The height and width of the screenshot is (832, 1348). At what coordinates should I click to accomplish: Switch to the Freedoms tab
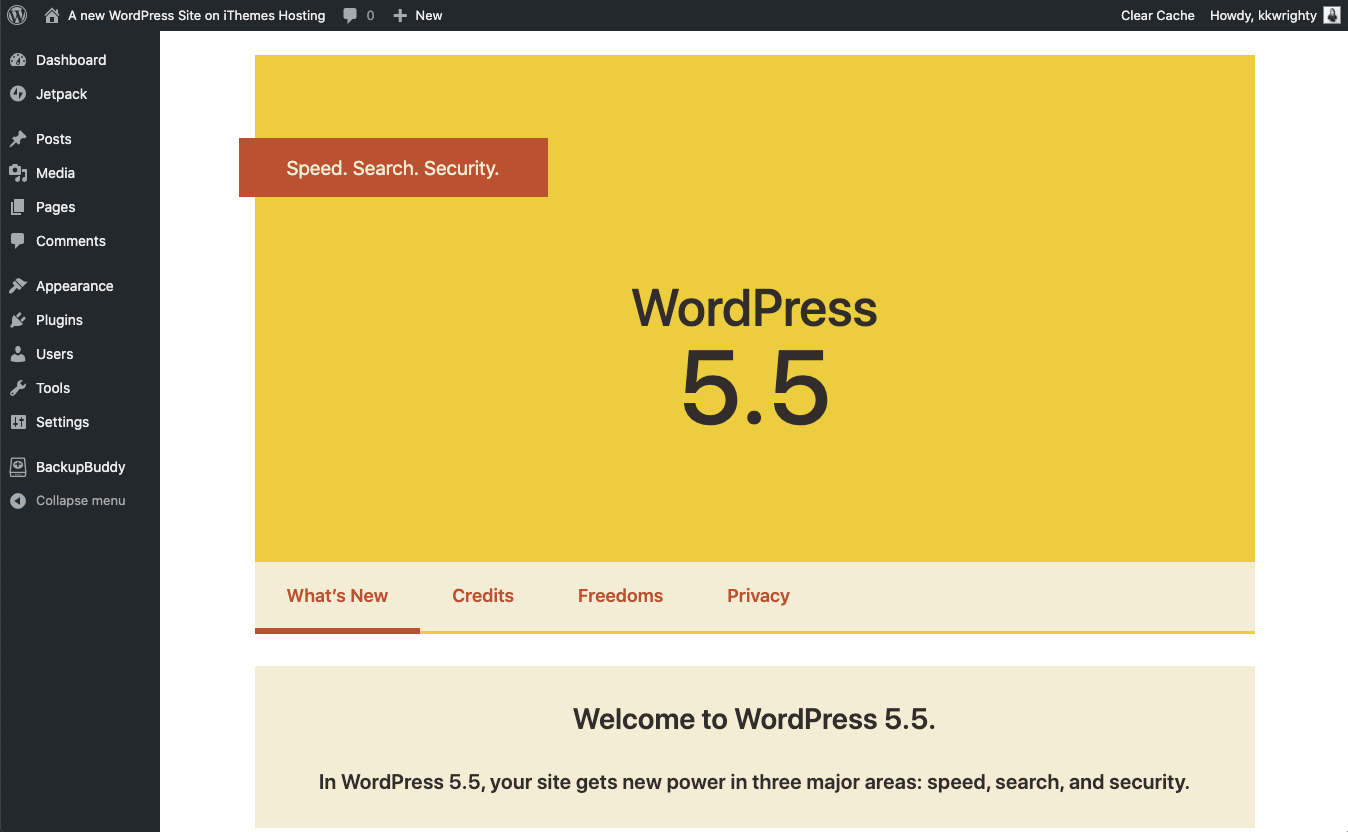tap(620, 596)
